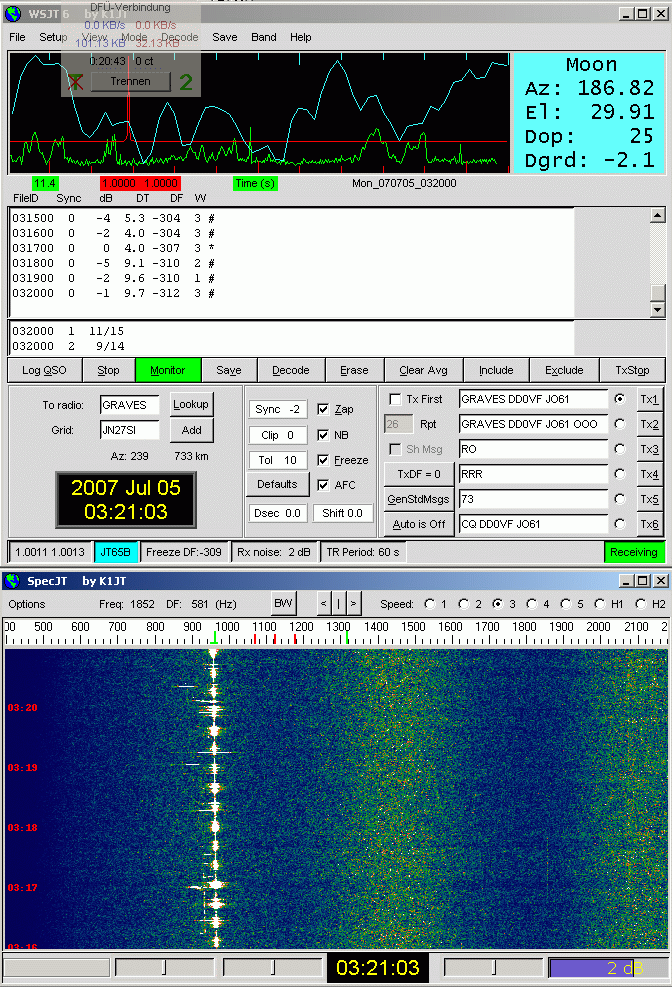Click the Include button

click(496, 370)
